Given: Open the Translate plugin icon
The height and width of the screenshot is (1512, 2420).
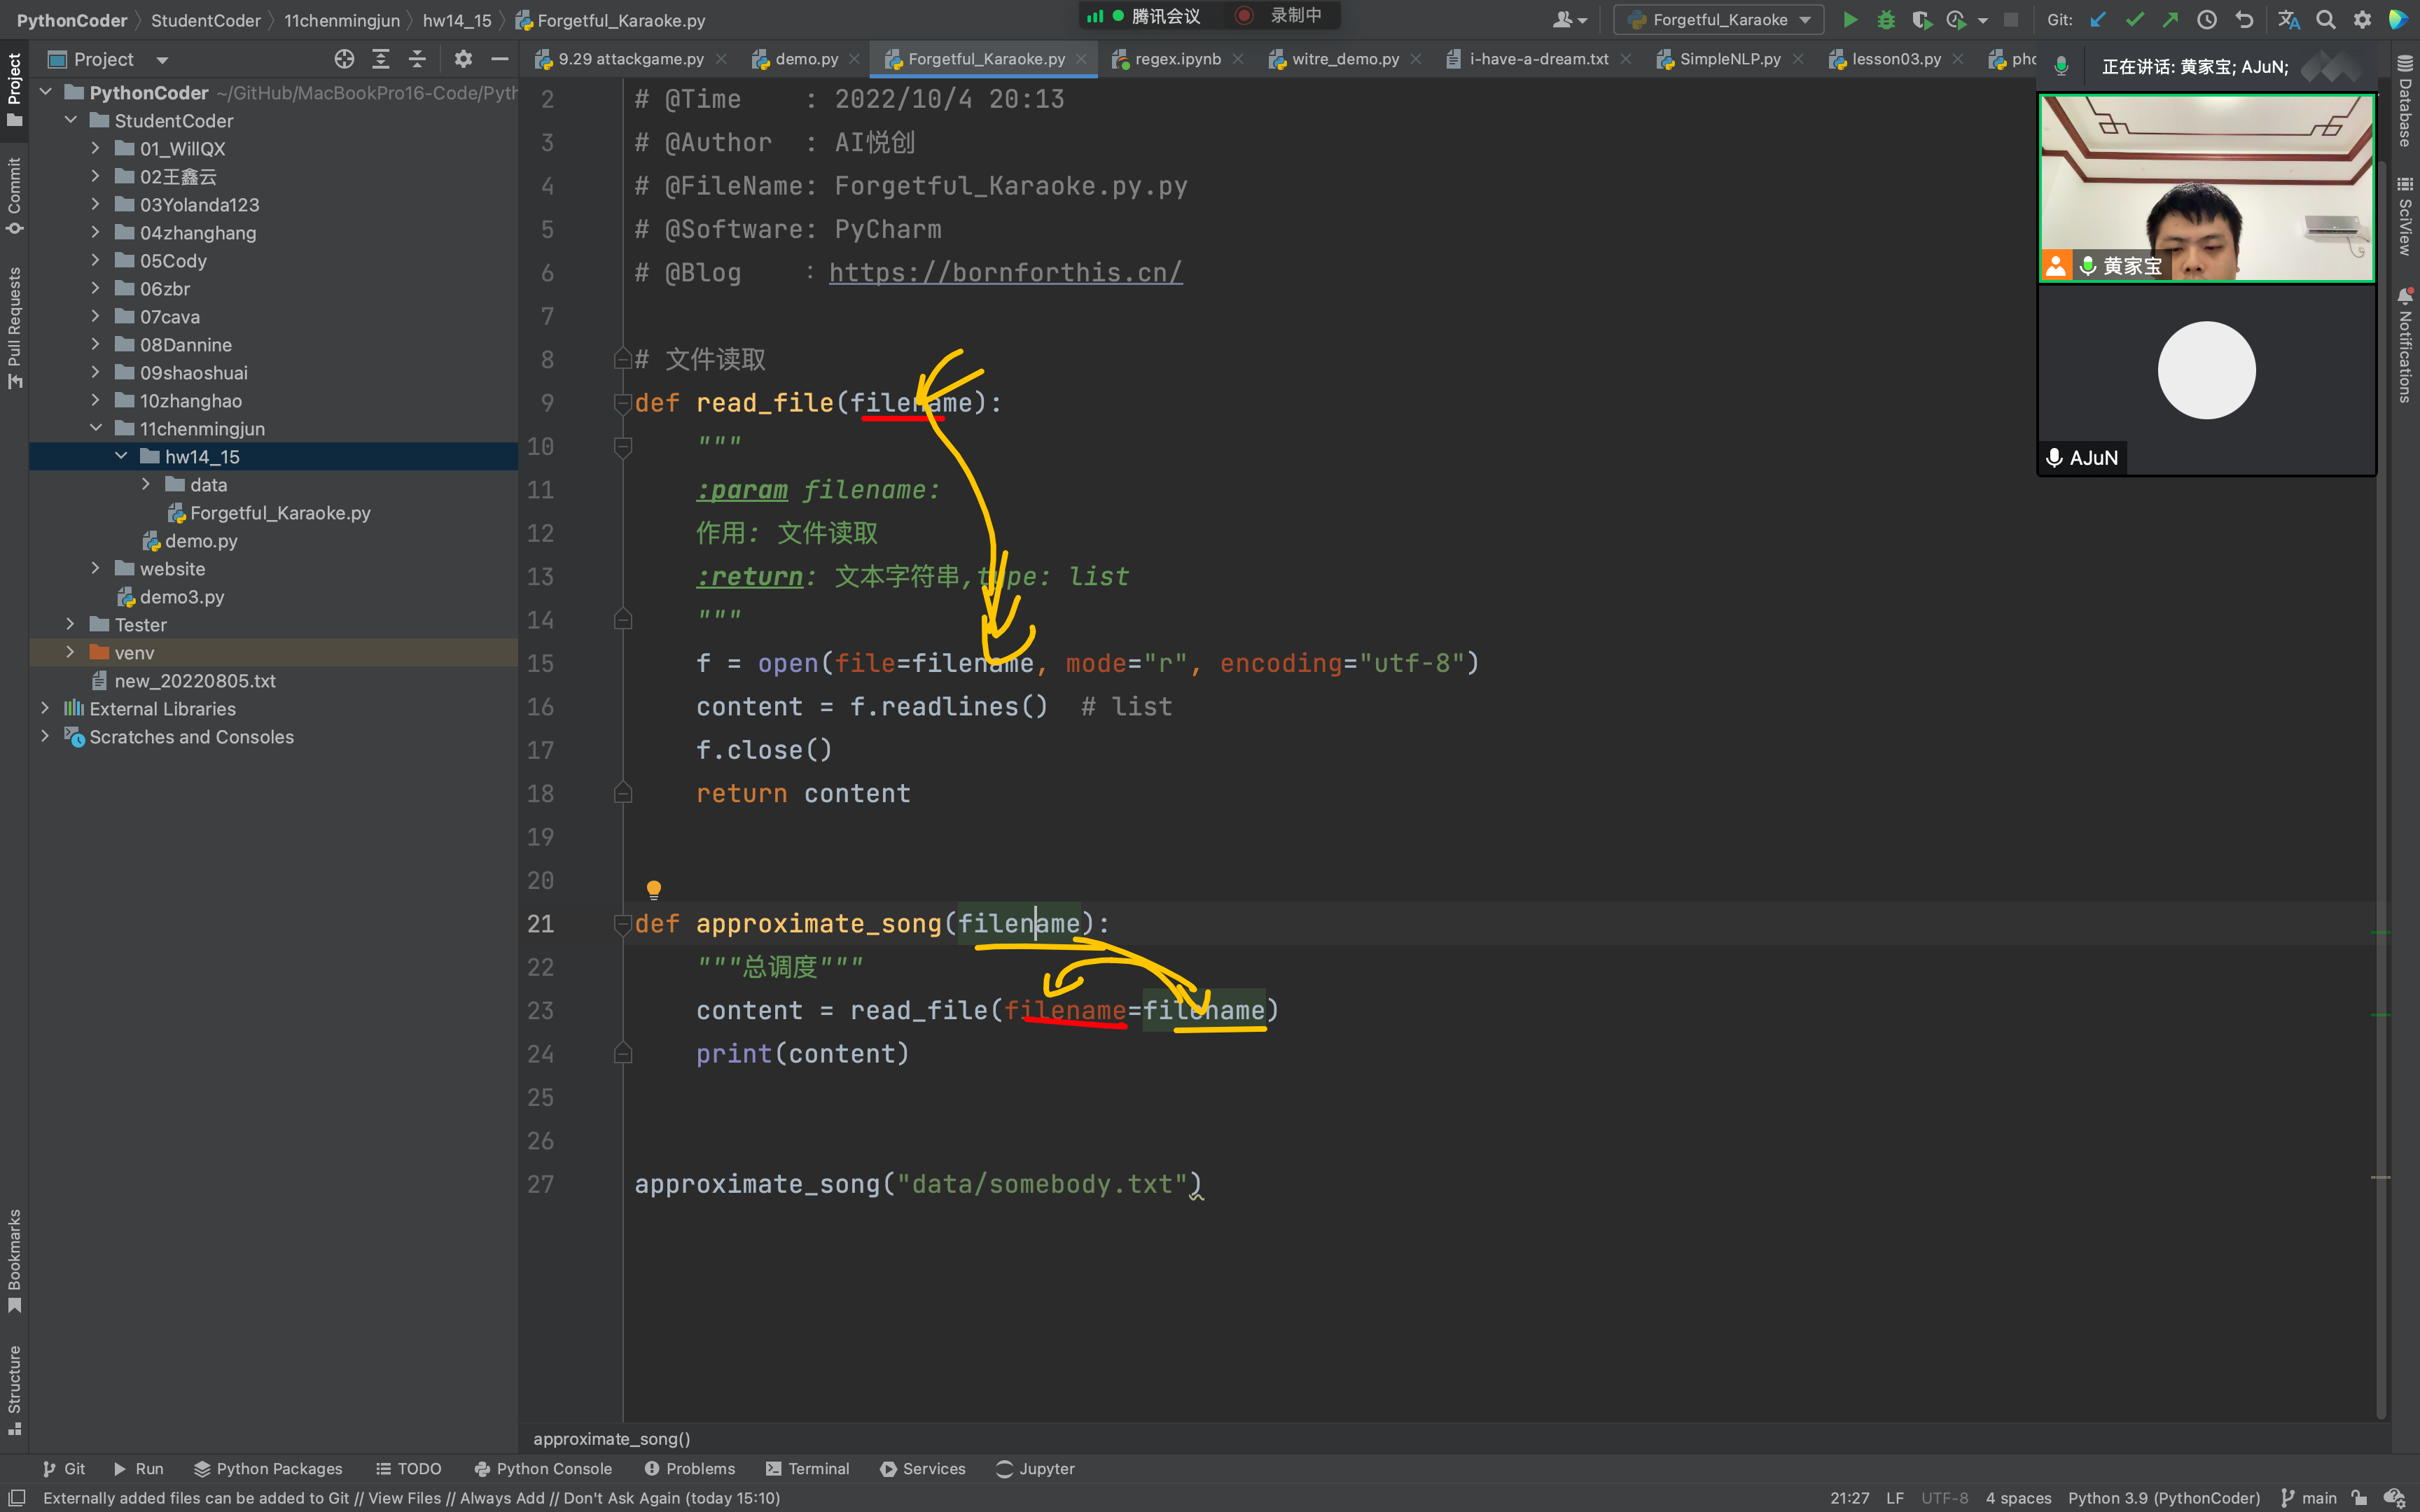Looking at the screenshot, I should (2289, 19).
